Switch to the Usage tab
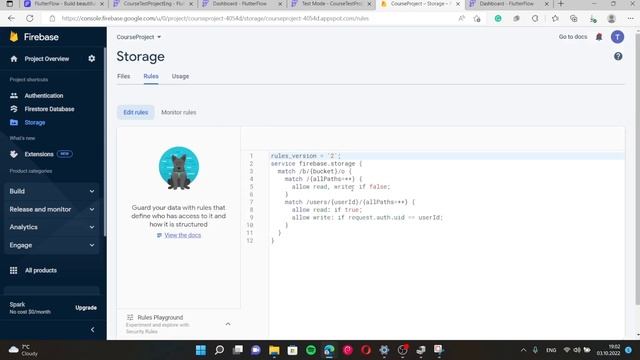Image resolution: width=640 pixels, height=360 pixels. click(180, 76)
